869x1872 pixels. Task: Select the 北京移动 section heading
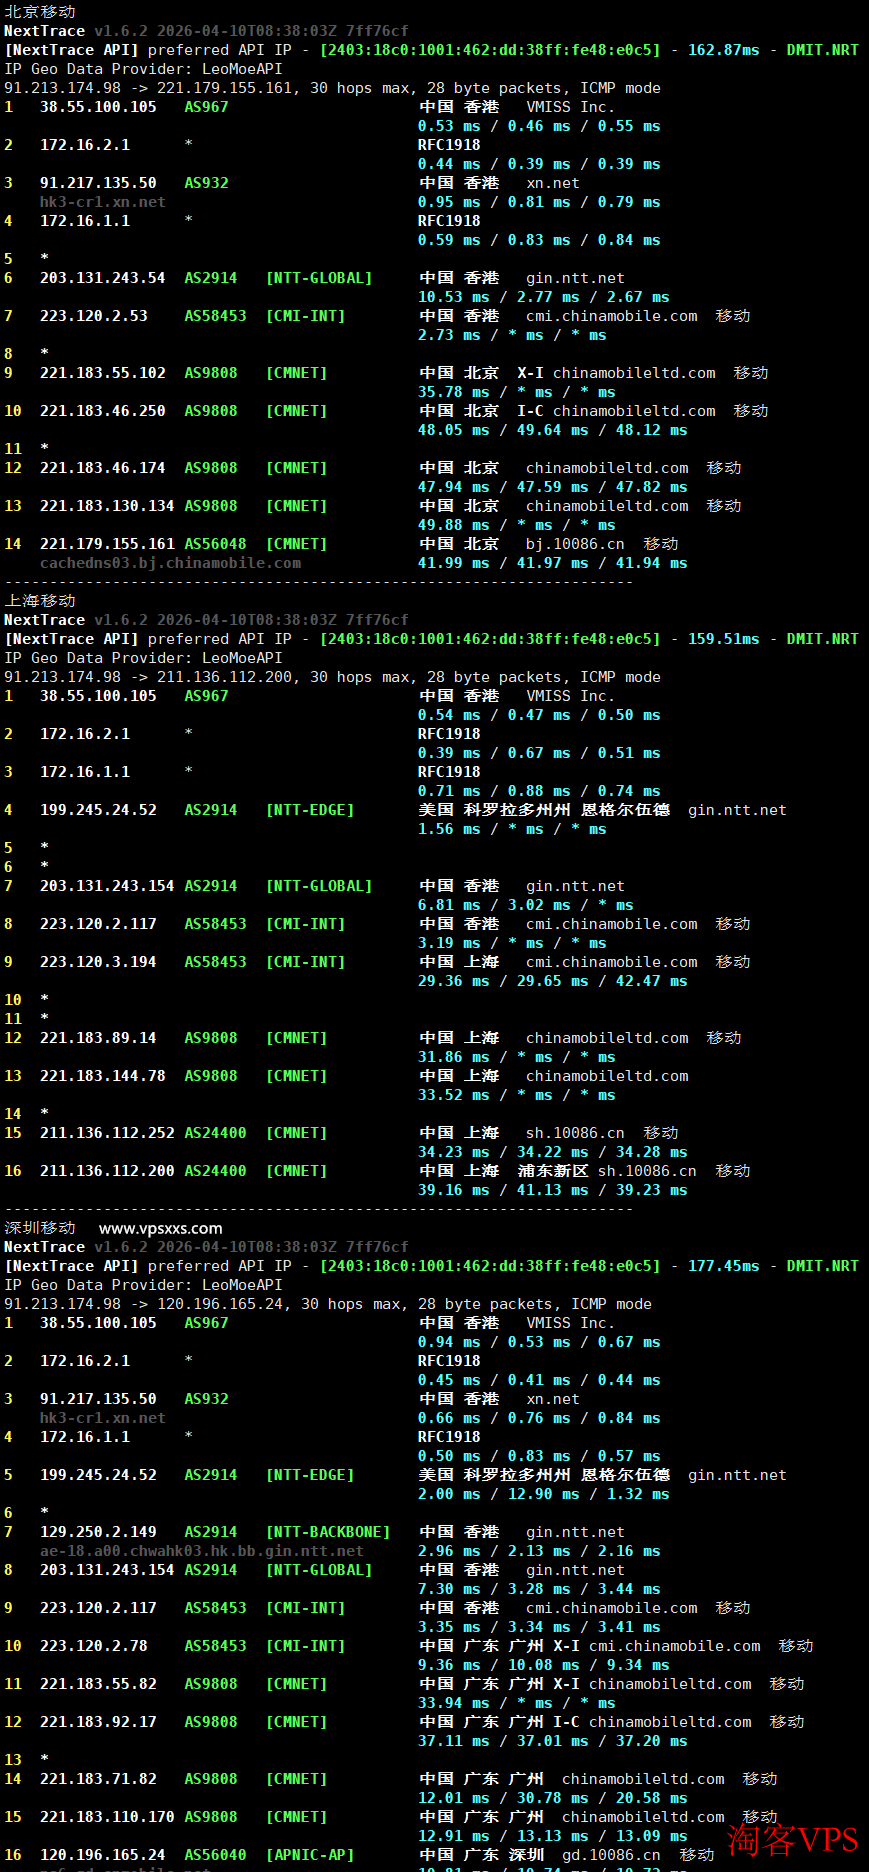click(40, 12)
